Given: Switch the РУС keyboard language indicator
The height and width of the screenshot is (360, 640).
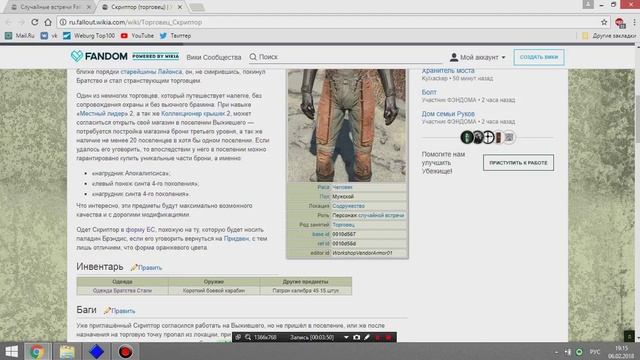Looking at the screenshot, I should point(595,352).
